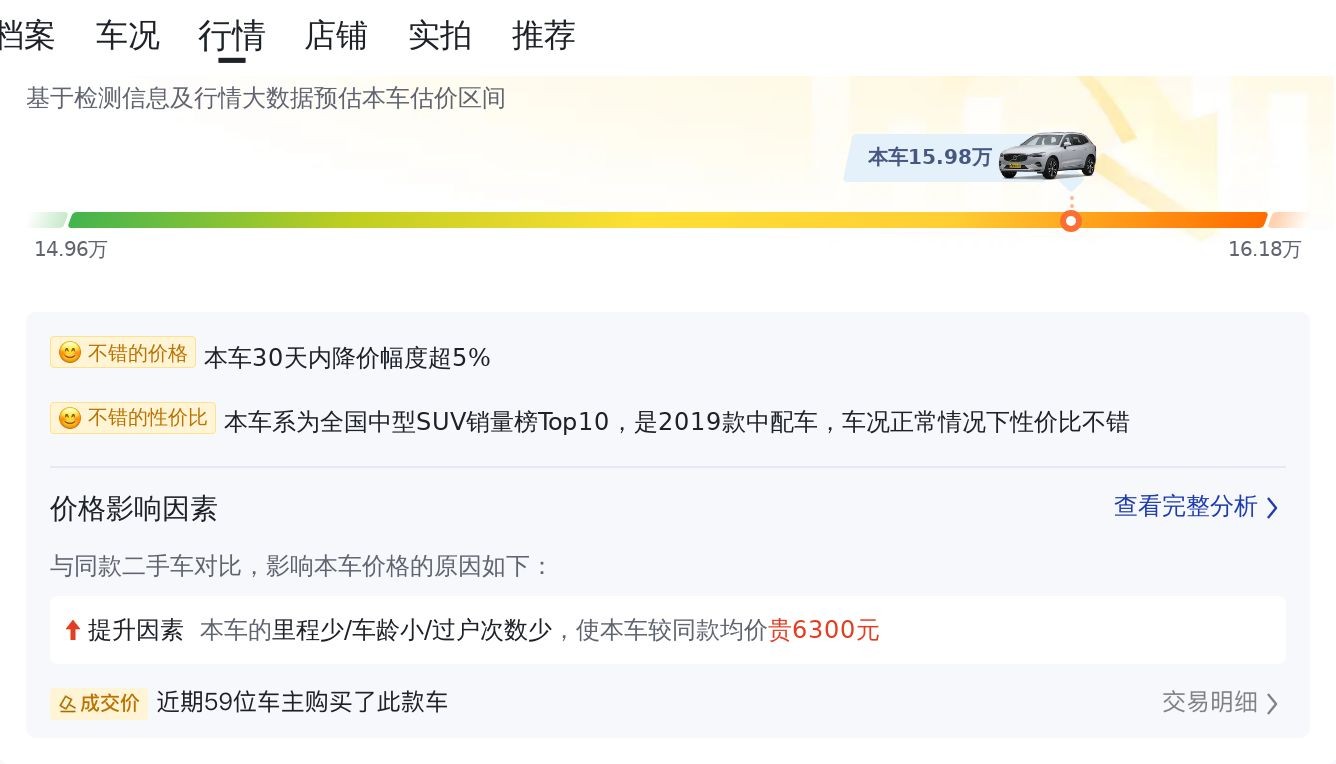Open 查看完整分析 link
1336x764 pixels.
point(1185,507)
